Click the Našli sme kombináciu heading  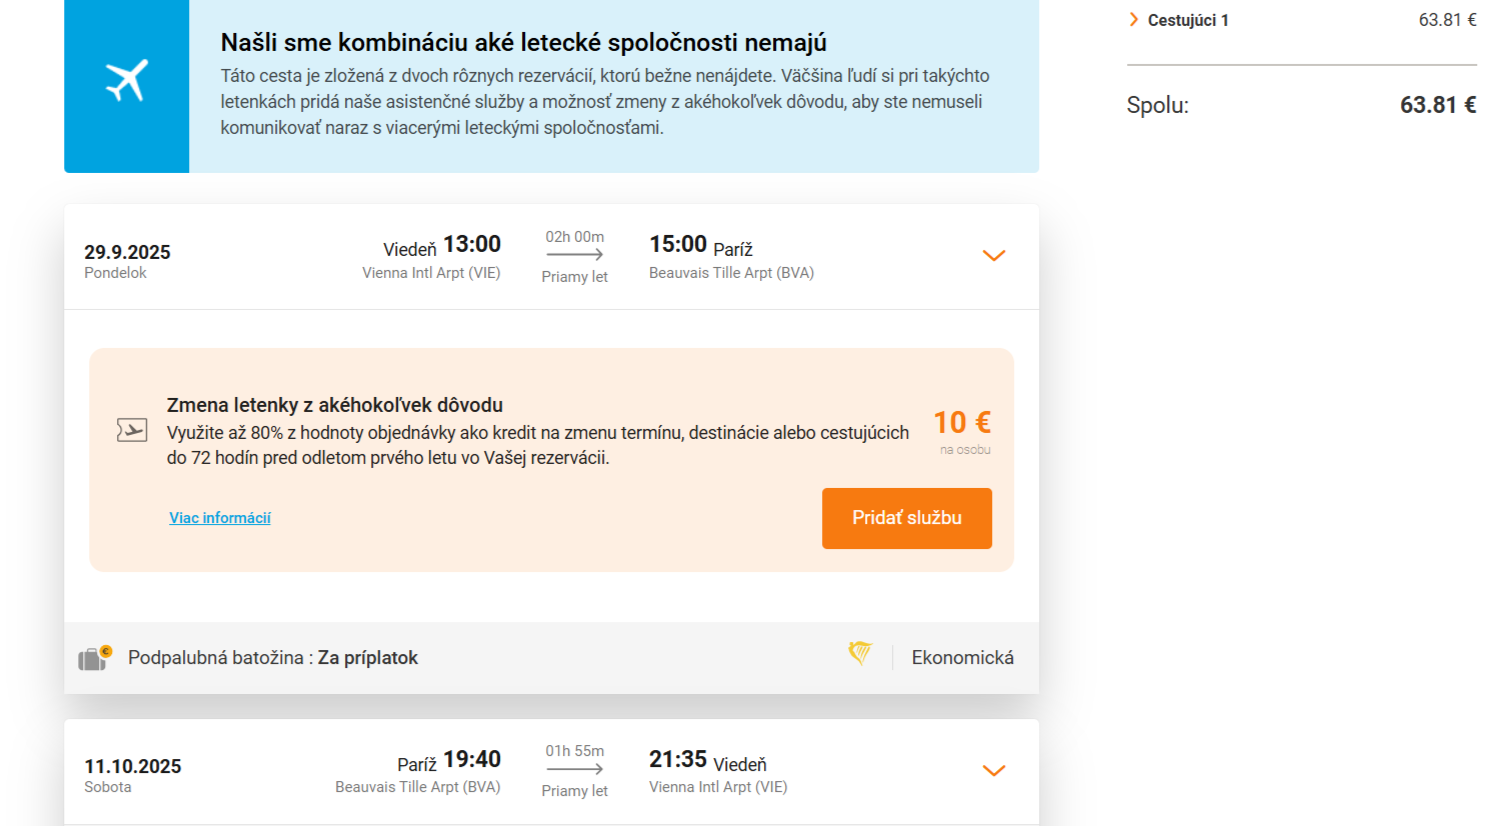click(x=523, y=43)
